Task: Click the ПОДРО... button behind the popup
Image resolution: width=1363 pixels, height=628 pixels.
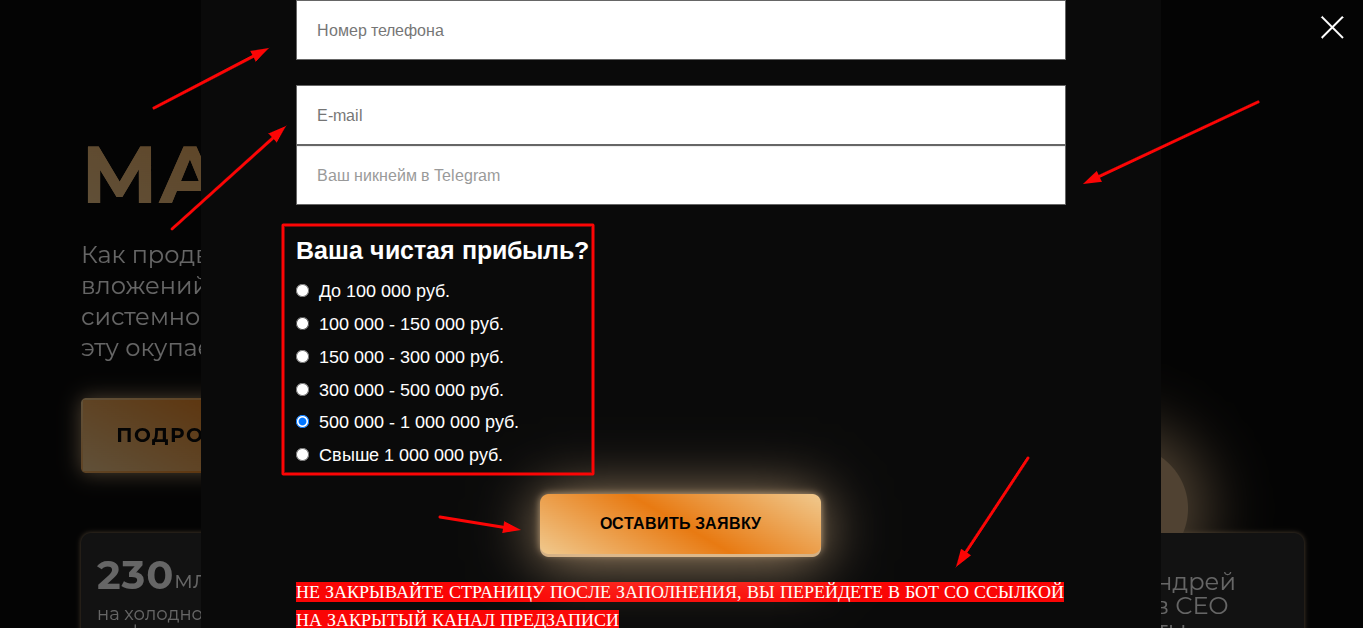Action: click(141, 435)
